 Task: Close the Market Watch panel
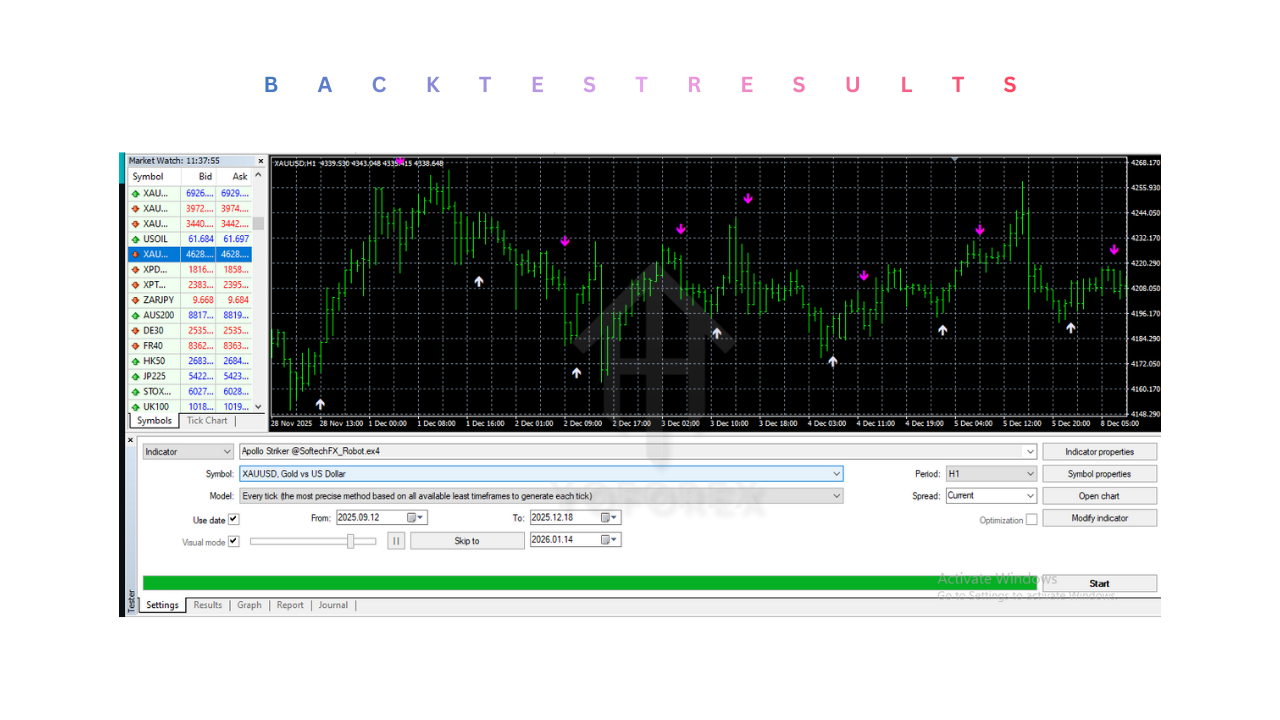coord(260,161)
